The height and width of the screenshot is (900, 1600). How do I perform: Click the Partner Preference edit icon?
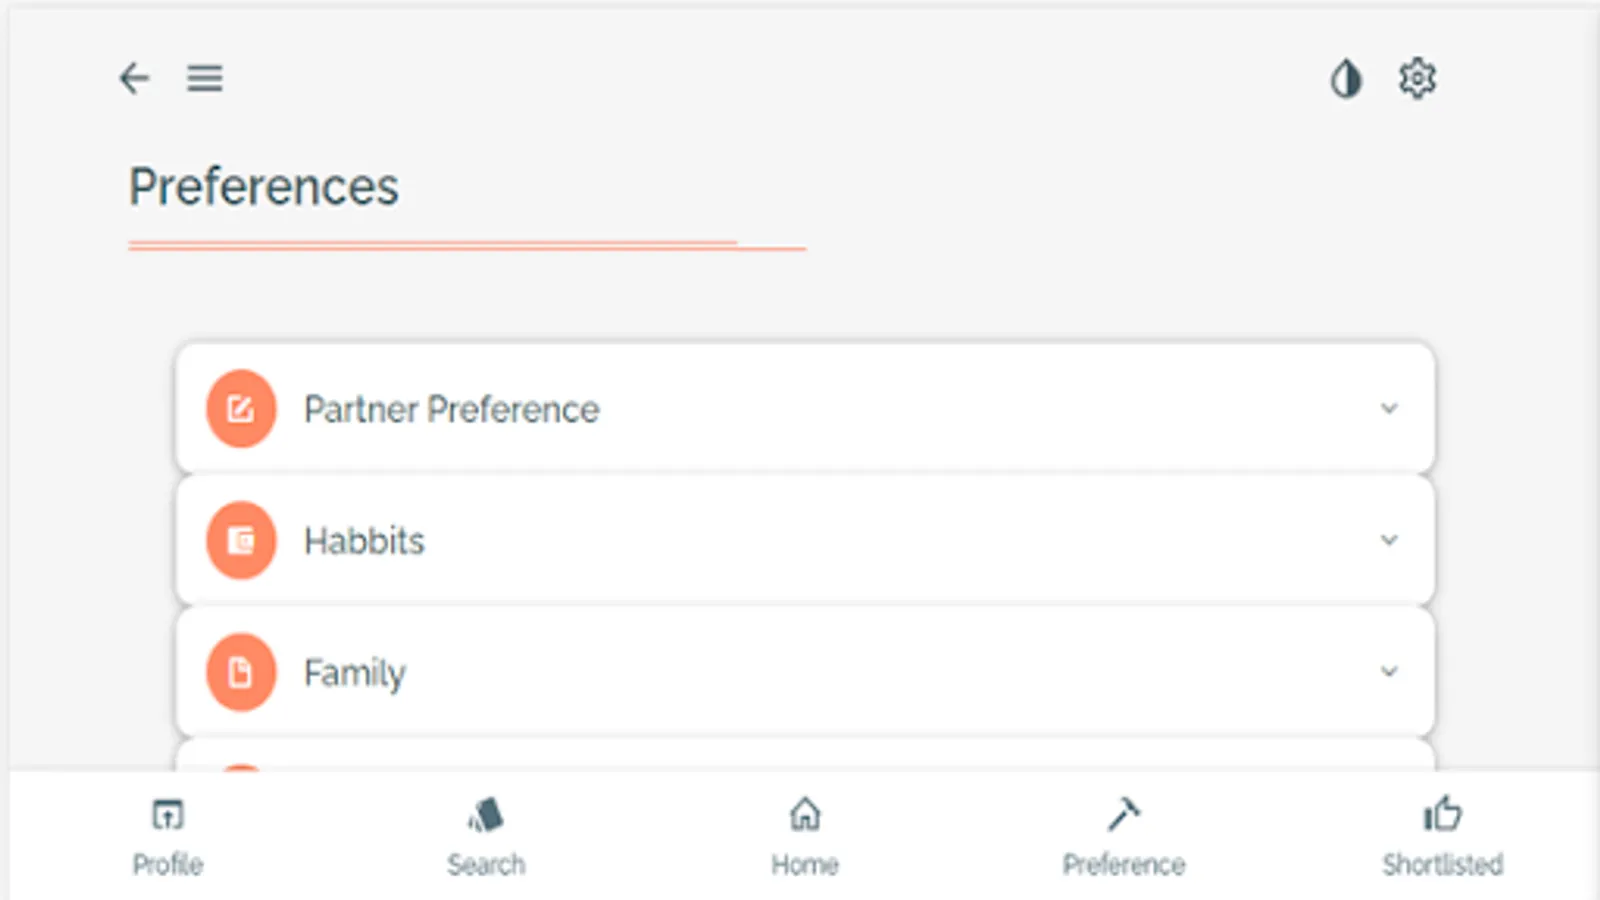[x=241, y=409]
